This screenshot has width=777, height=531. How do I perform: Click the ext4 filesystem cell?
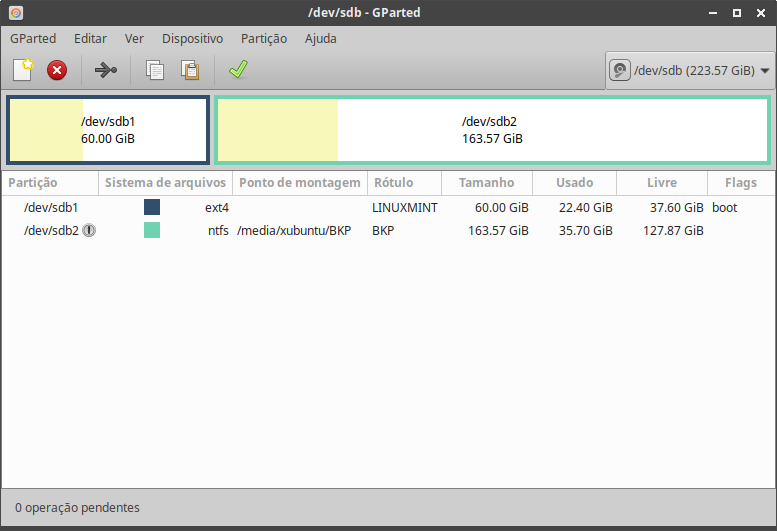pos(217,208)
